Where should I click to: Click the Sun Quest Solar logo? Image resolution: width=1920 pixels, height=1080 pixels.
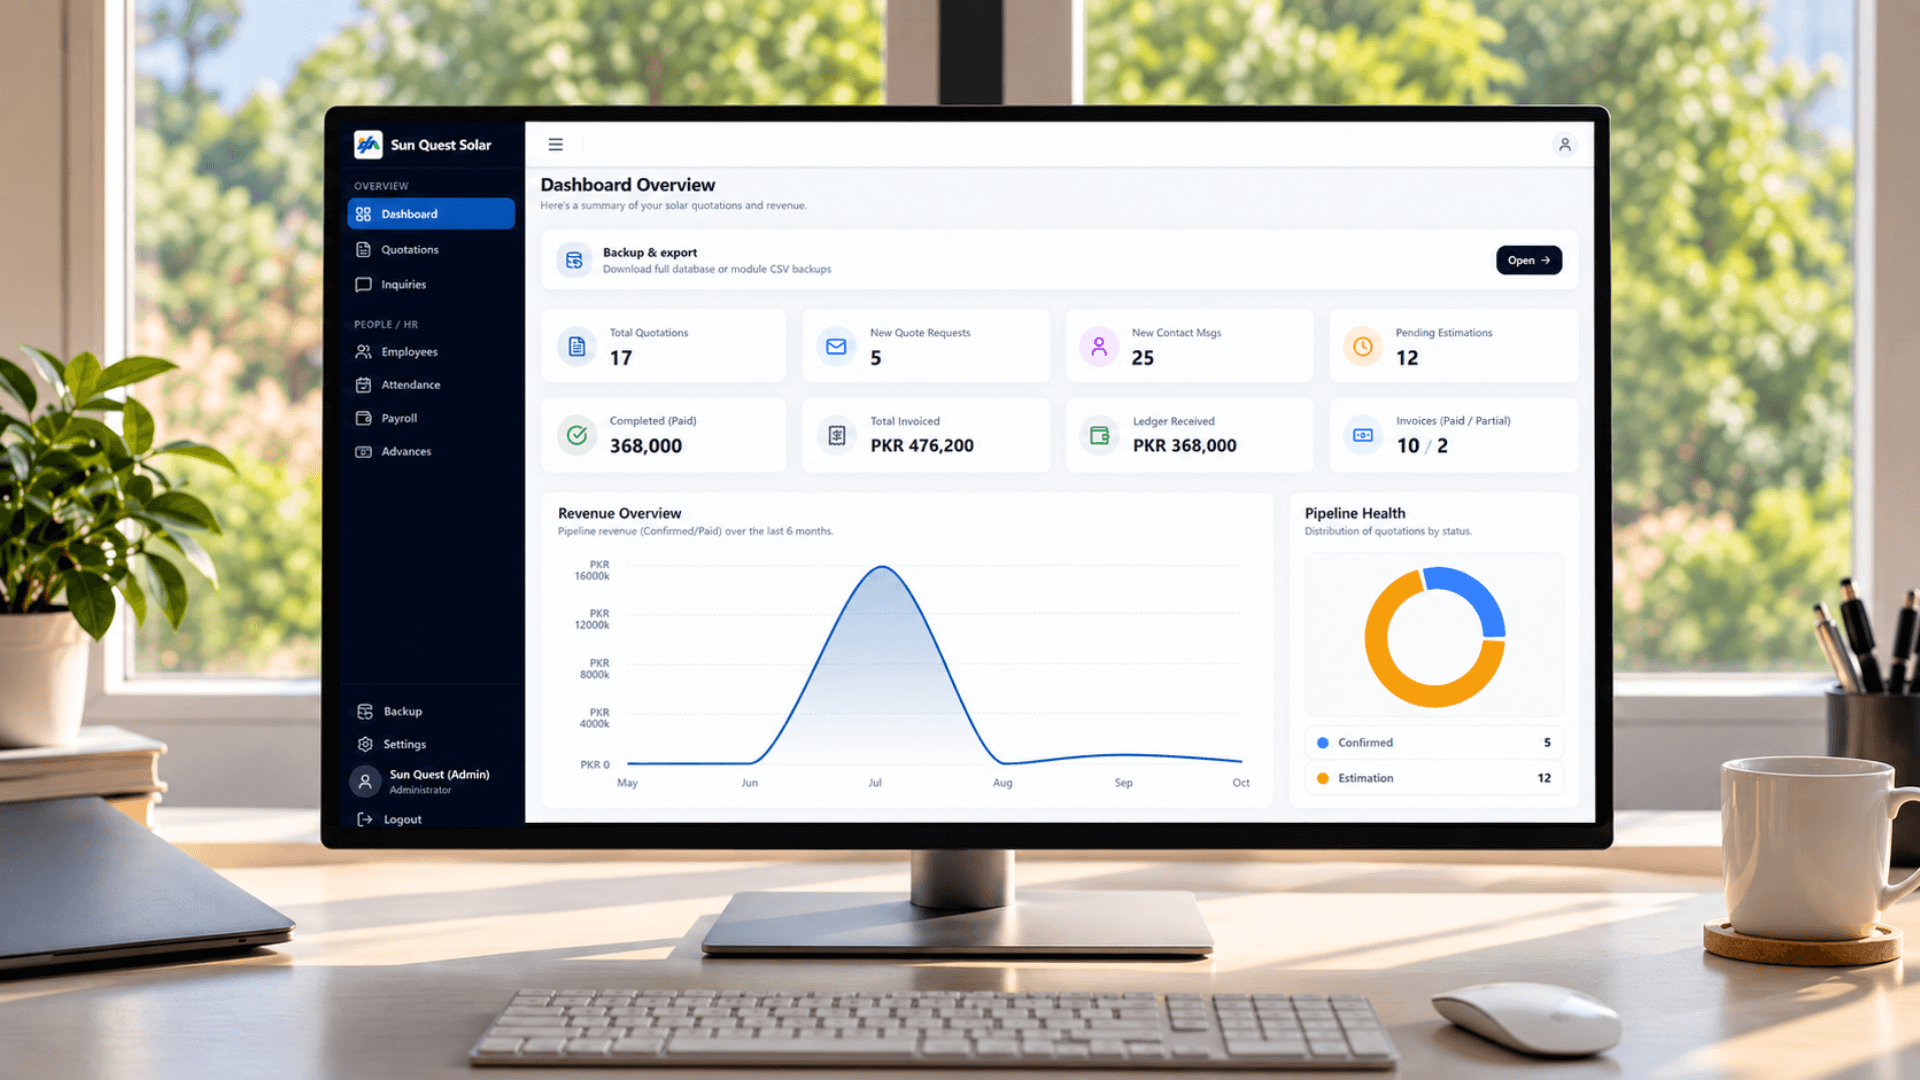(x=368, y=144)
